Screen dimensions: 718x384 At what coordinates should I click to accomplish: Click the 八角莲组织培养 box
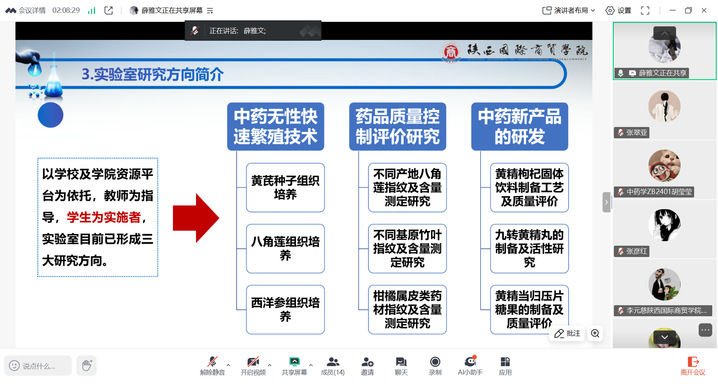(285, 249)
